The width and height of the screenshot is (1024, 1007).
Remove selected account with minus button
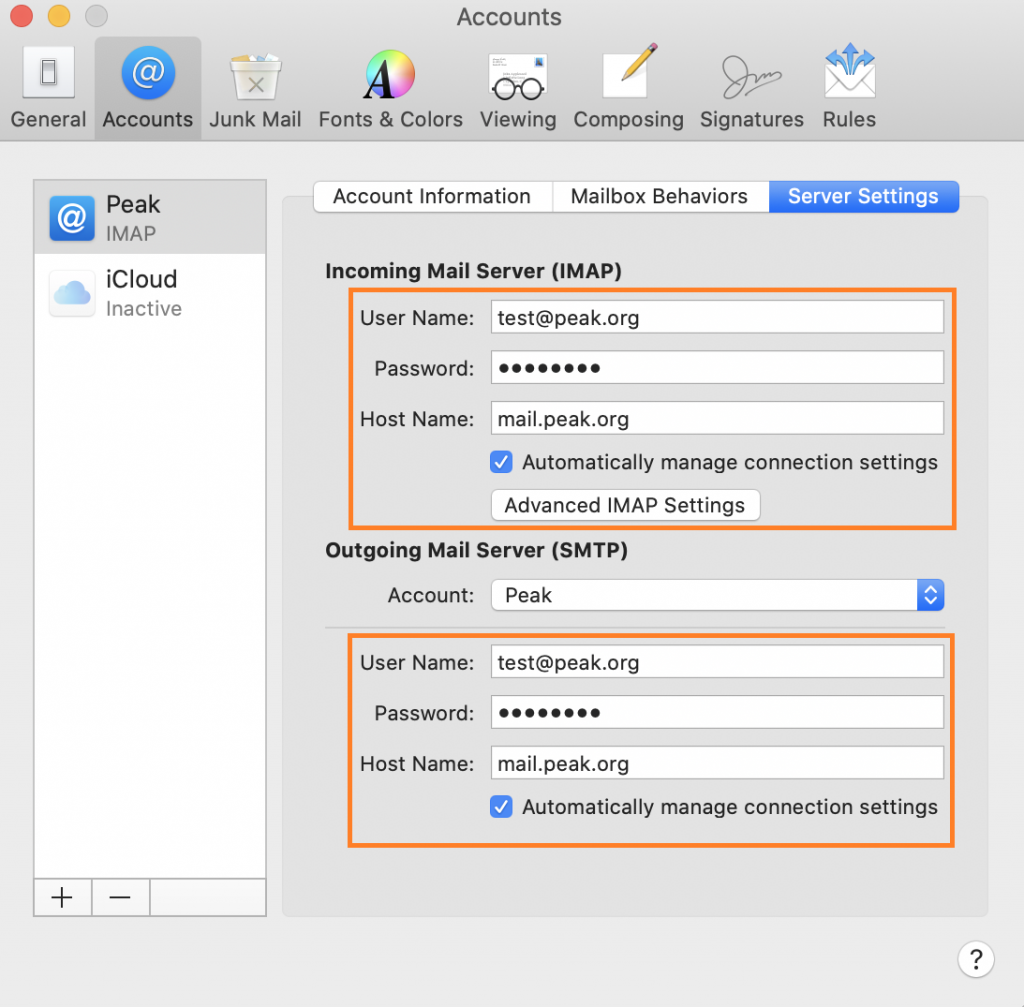point(120,897)
